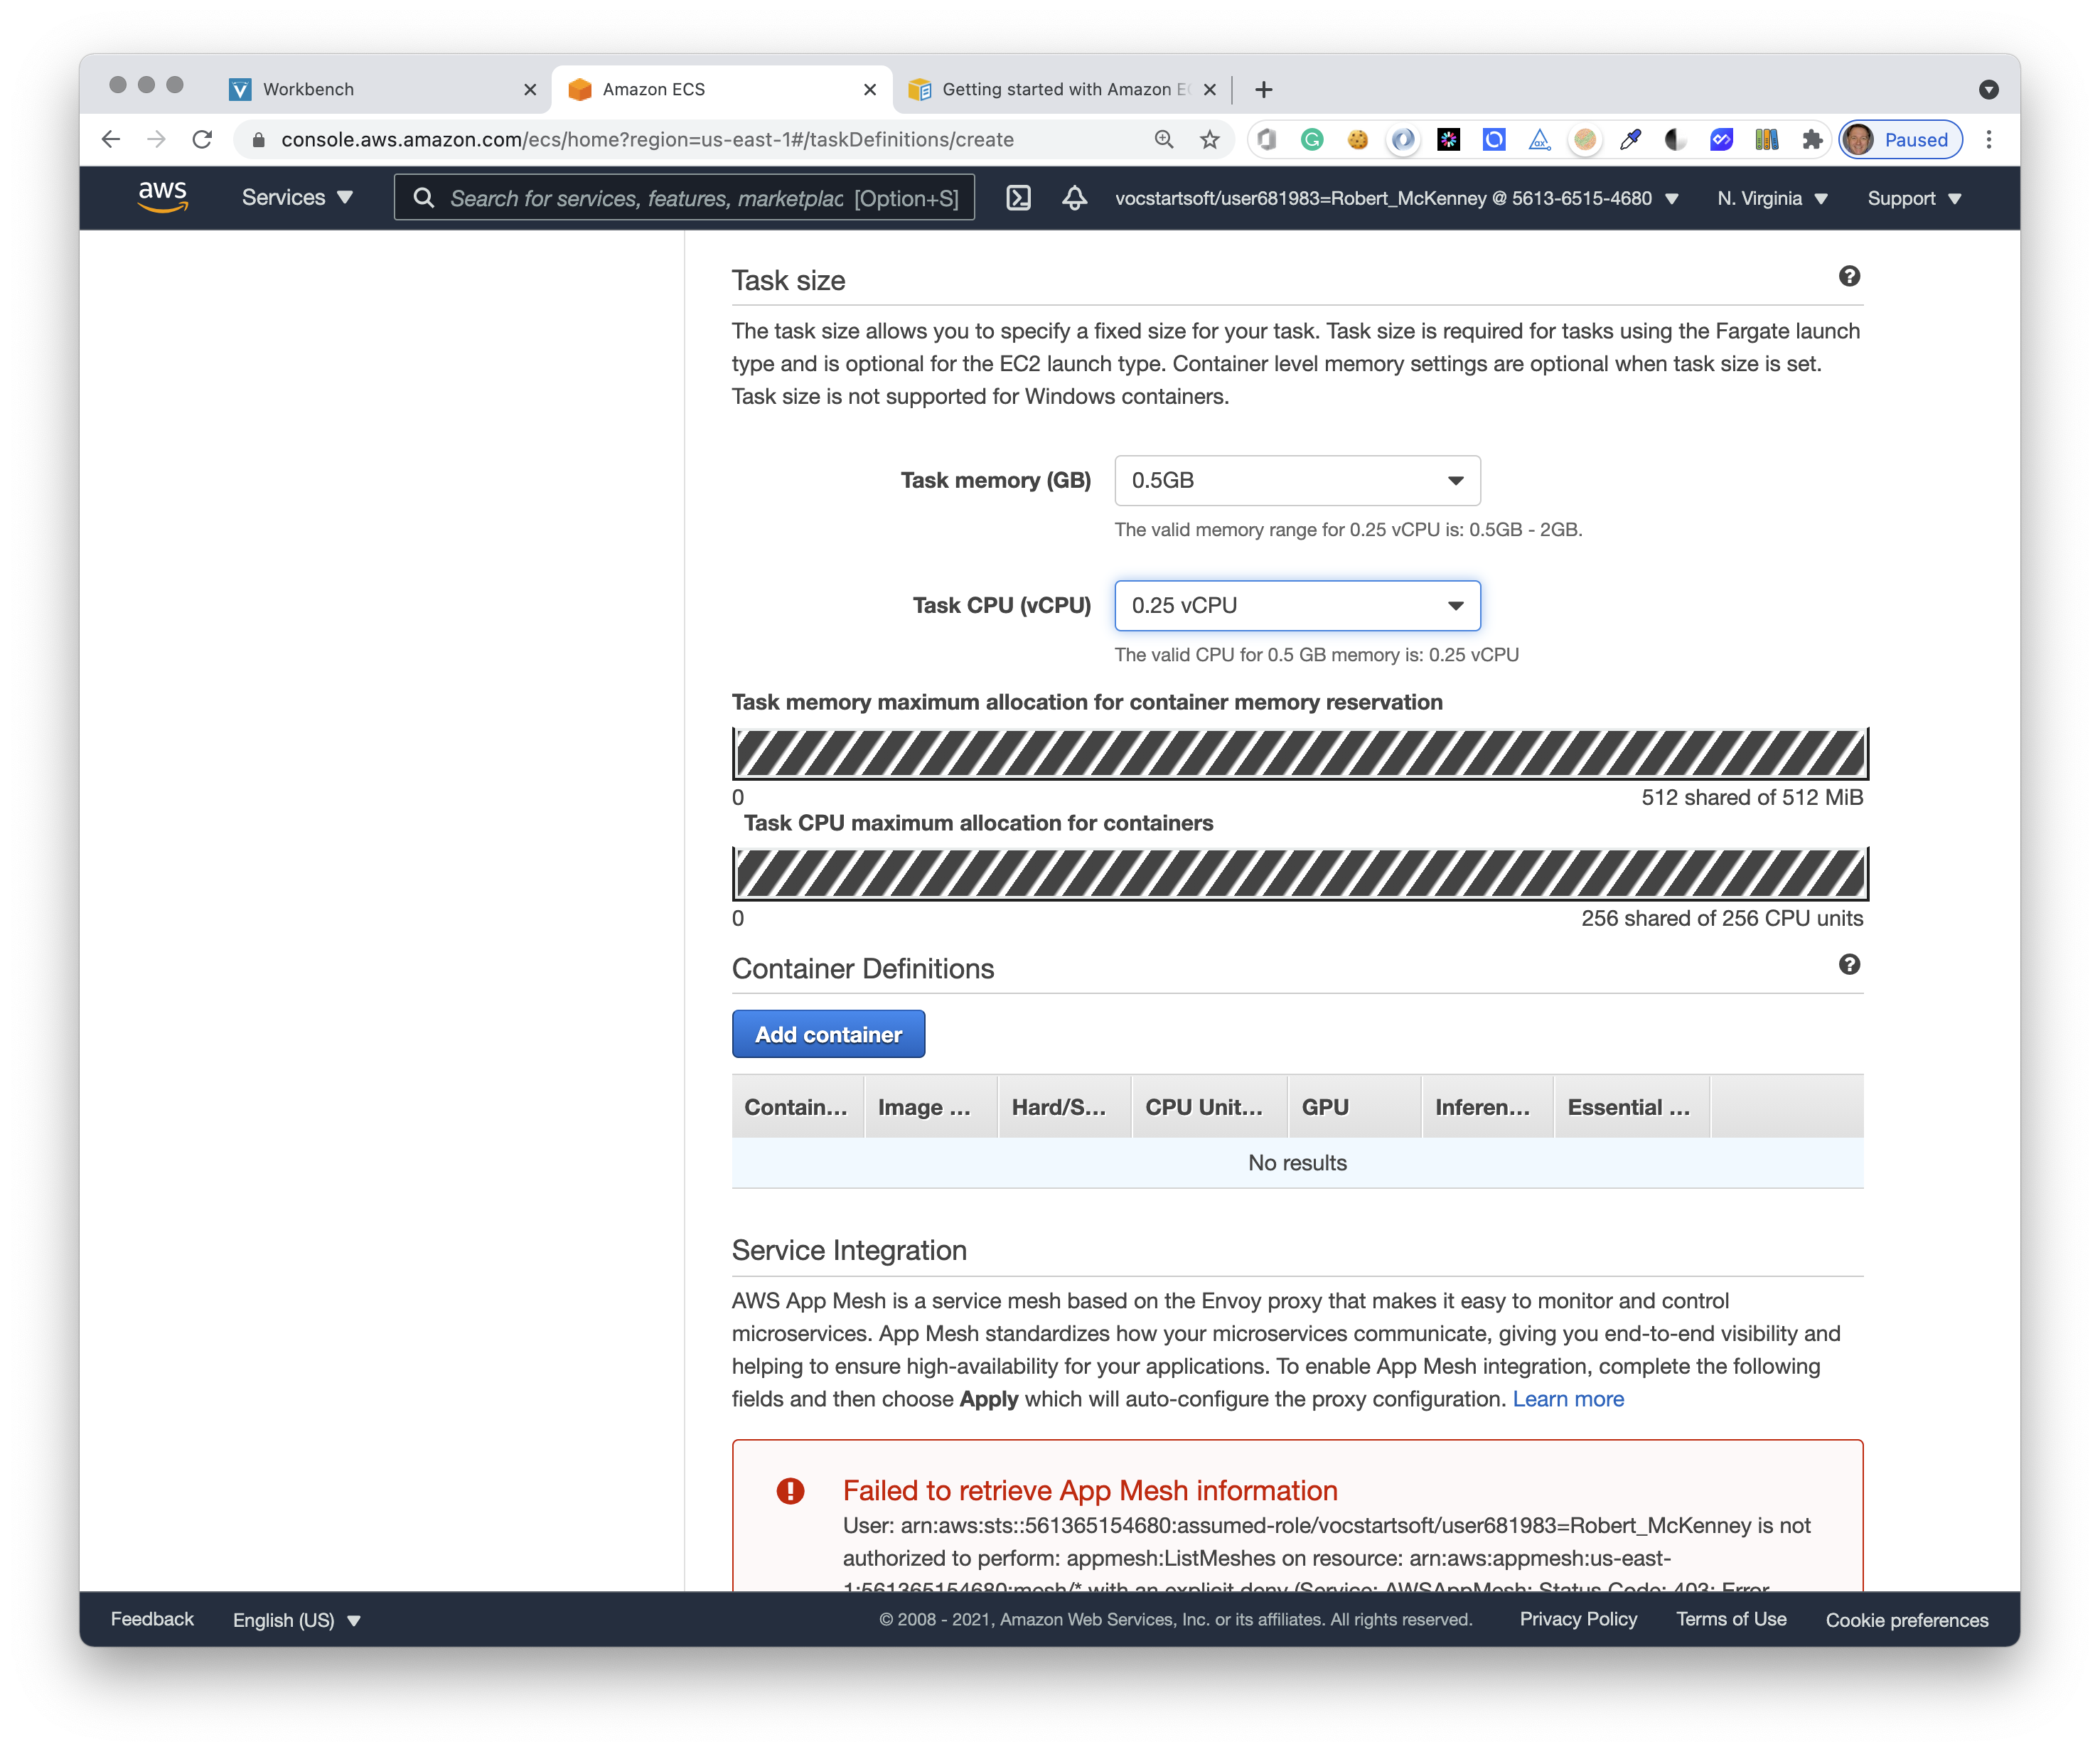Click the Add container button
The width and height of the screenshot is (2100, 1752).
[x=828, y=1034]
